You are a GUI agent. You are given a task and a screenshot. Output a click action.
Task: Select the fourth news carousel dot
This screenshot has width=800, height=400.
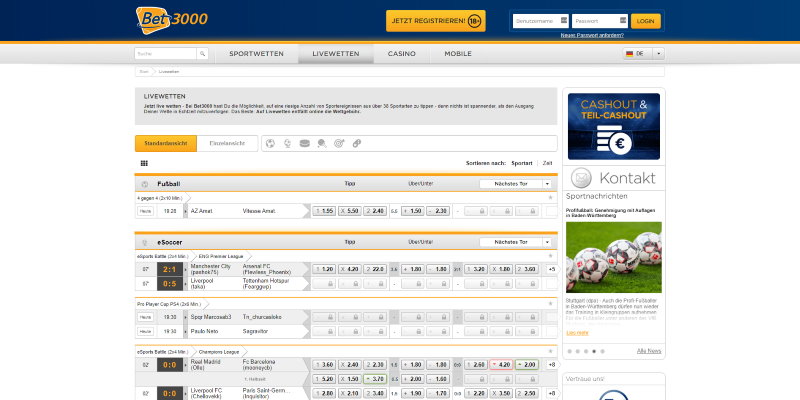[594, 351]
